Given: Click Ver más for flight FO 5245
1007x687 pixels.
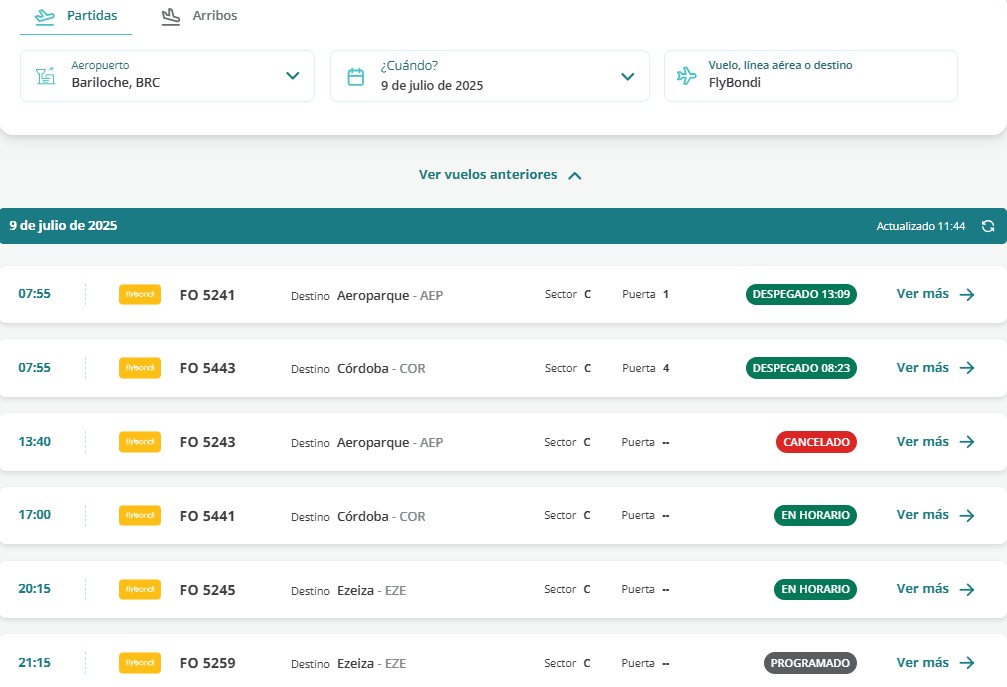Looking at the screenshot, I should coord(923,589).
